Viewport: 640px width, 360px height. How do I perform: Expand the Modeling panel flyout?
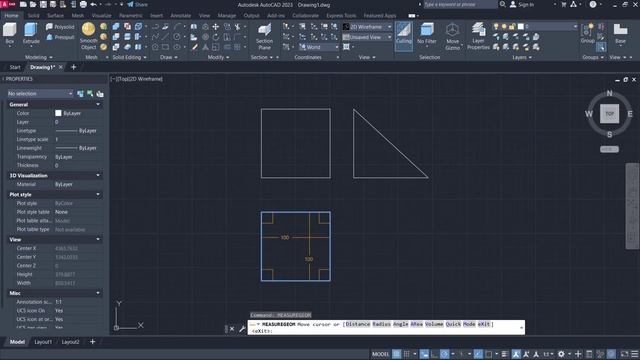39,58
